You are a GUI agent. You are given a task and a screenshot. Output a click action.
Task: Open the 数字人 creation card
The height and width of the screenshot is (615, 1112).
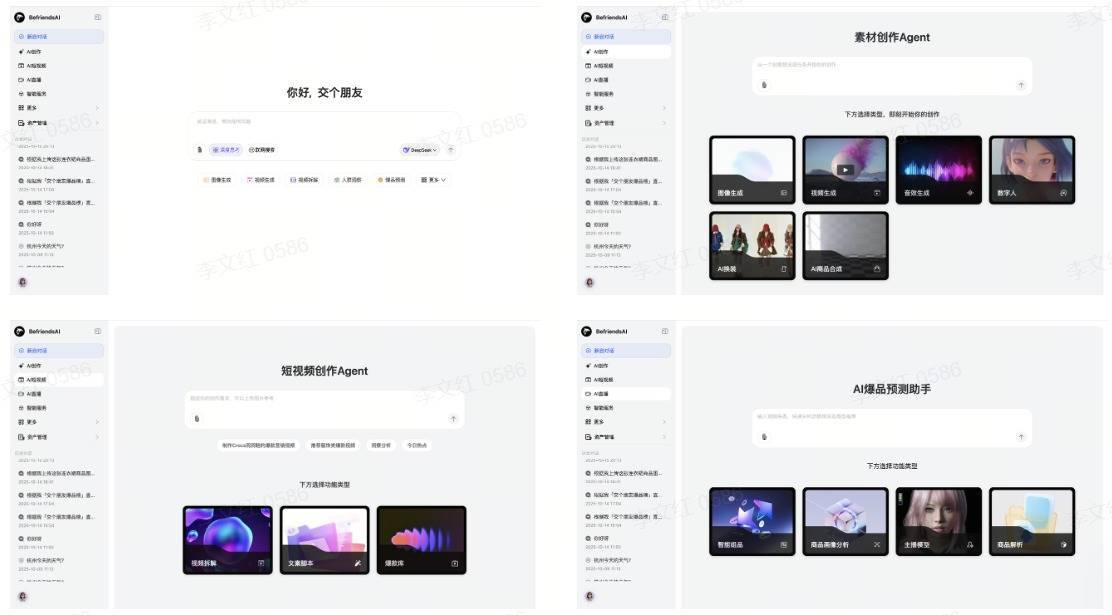click(1032, 170)
